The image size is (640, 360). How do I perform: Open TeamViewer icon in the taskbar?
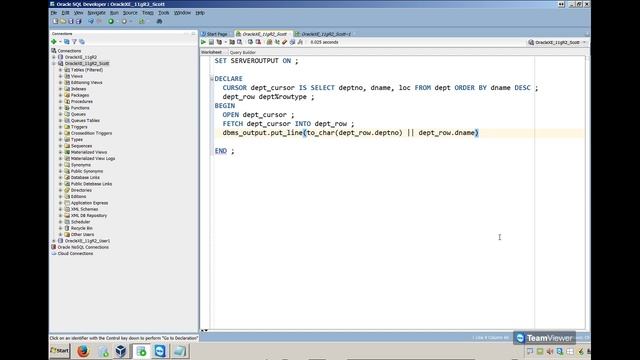[x=160, y=351]
